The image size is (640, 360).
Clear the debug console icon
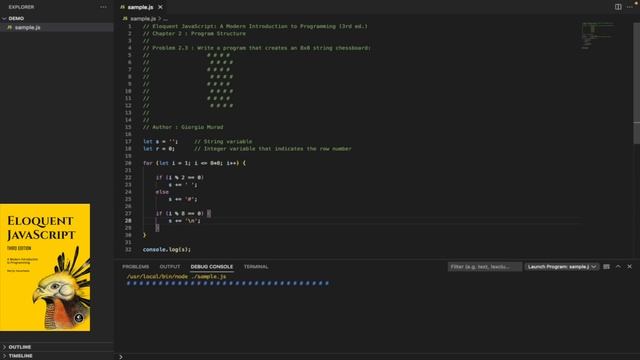(x=607, y=267)
